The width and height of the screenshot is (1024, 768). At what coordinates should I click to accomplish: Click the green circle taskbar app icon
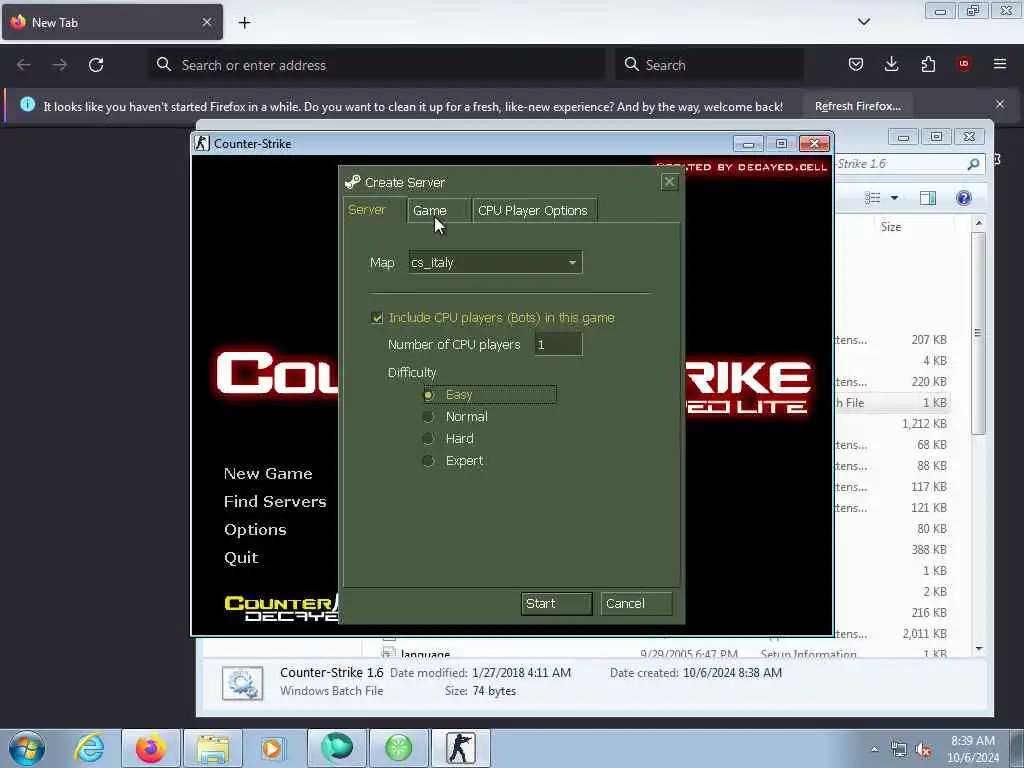point(398,748)
